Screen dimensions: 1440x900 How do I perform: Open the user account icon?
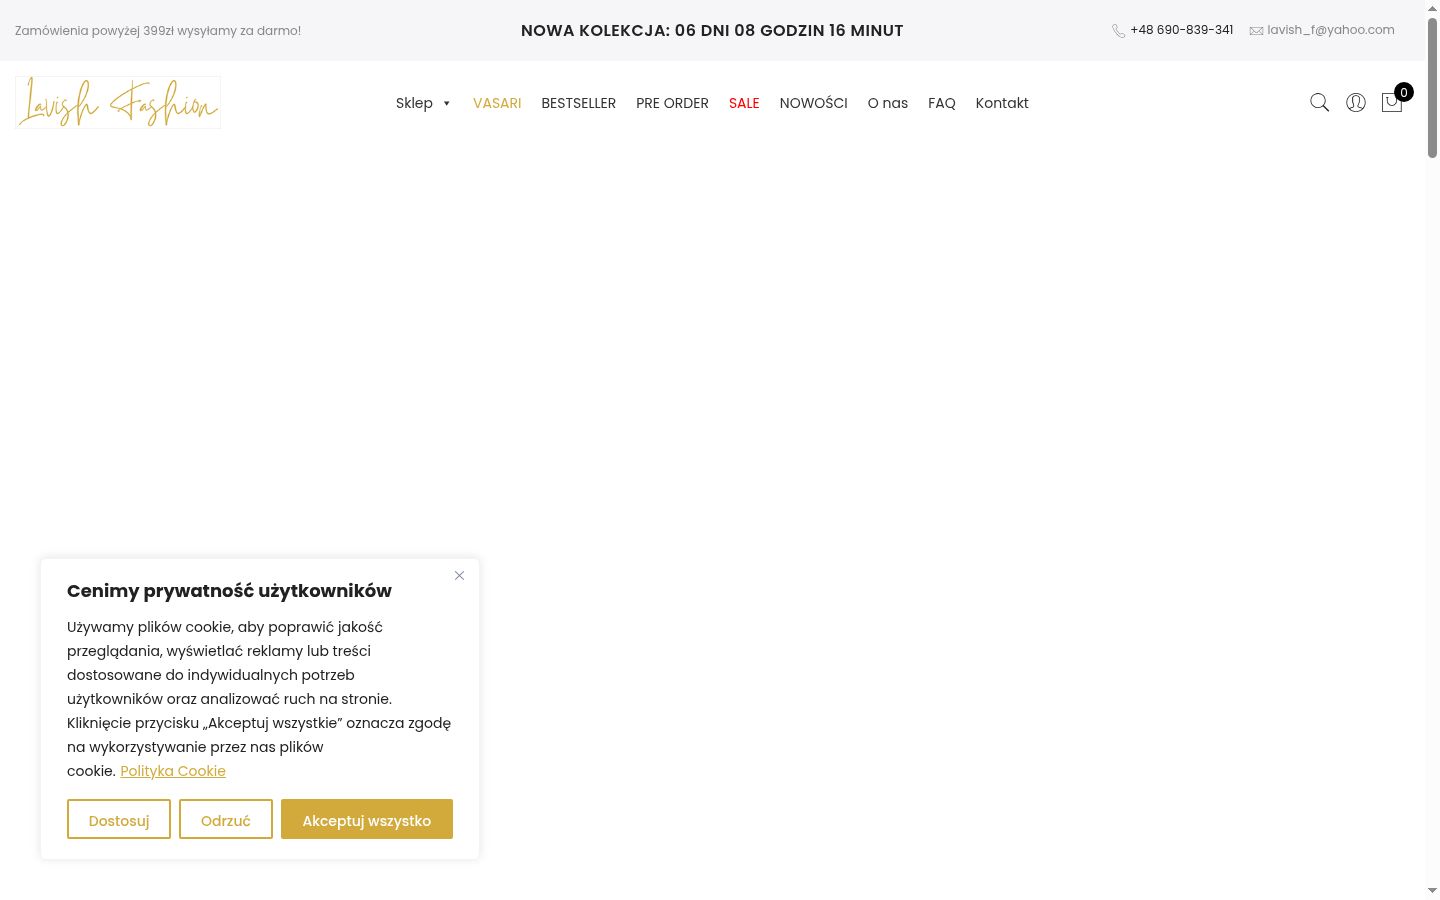click(x=1356, y=103)
